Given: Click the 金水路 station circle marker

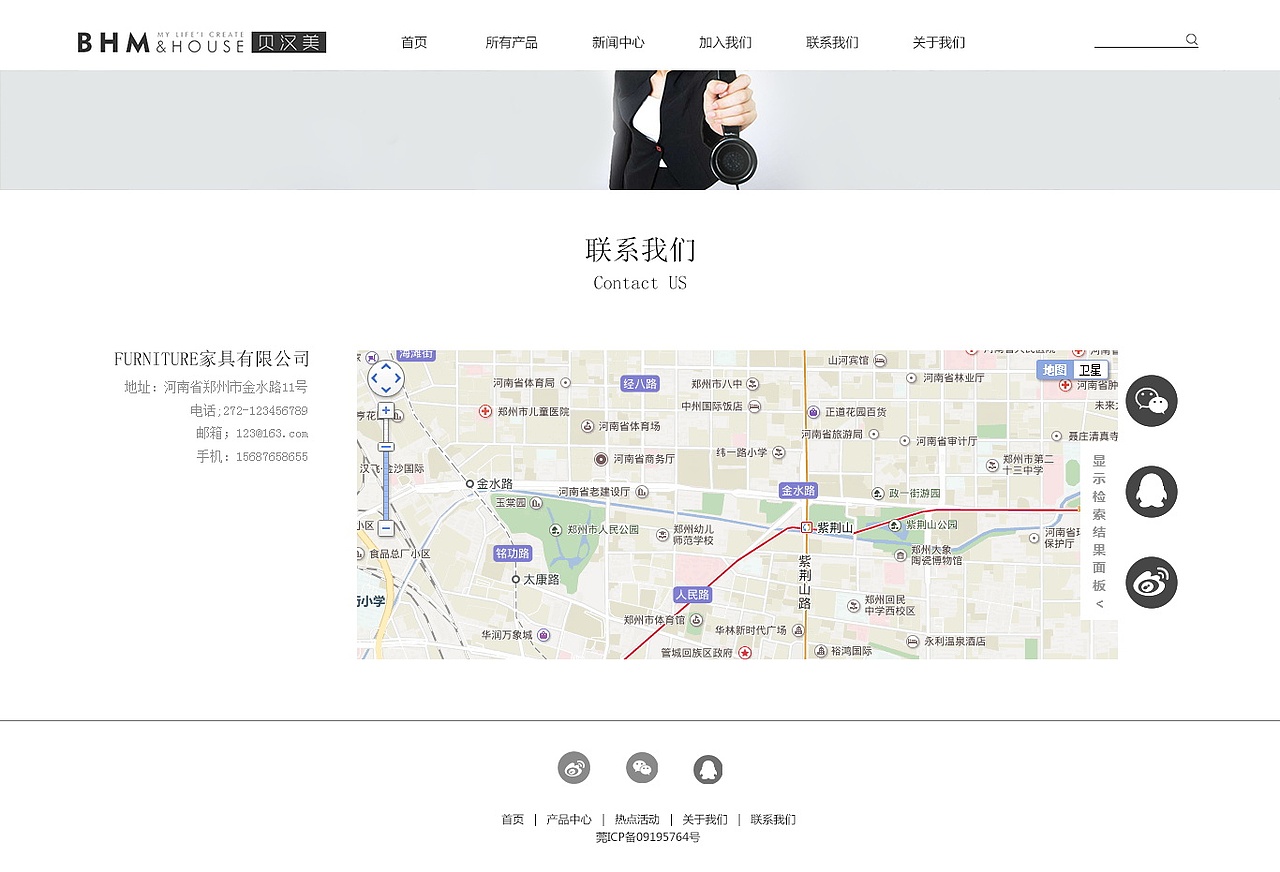Looking at the screenshot, I should pos(470,484).
